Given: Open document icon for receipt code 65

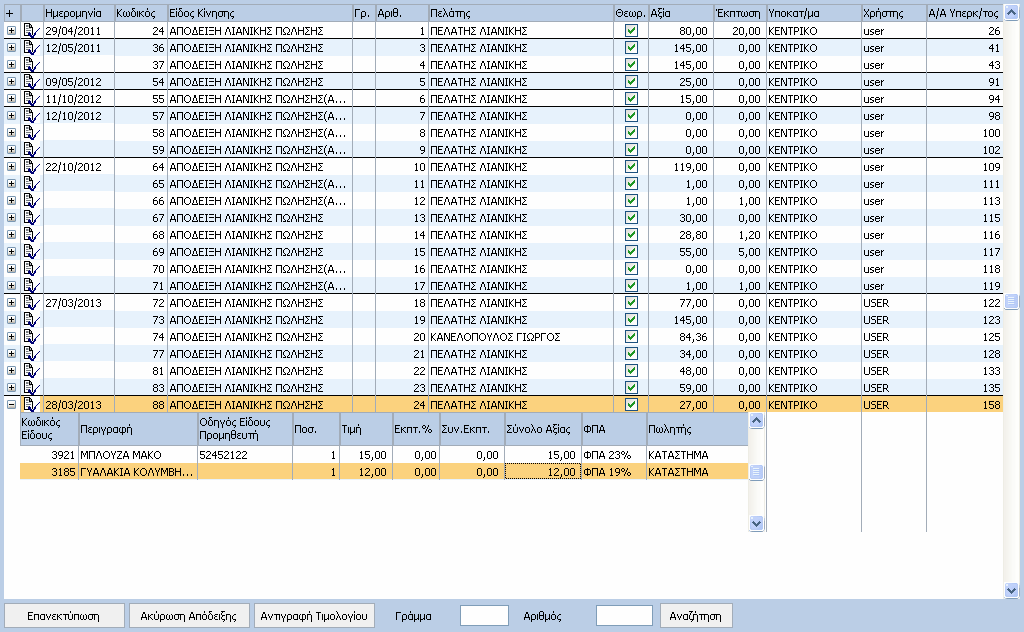Looking at the screenshot, I should [31, 183].
